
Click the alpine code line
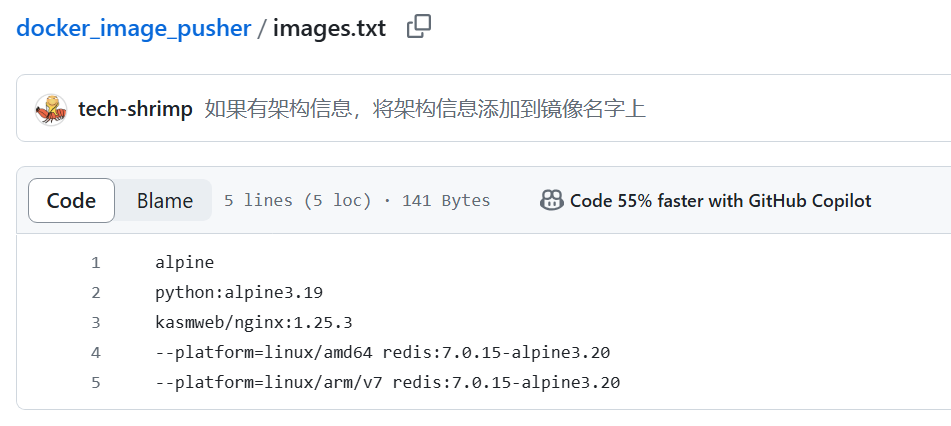pos(184,263)
